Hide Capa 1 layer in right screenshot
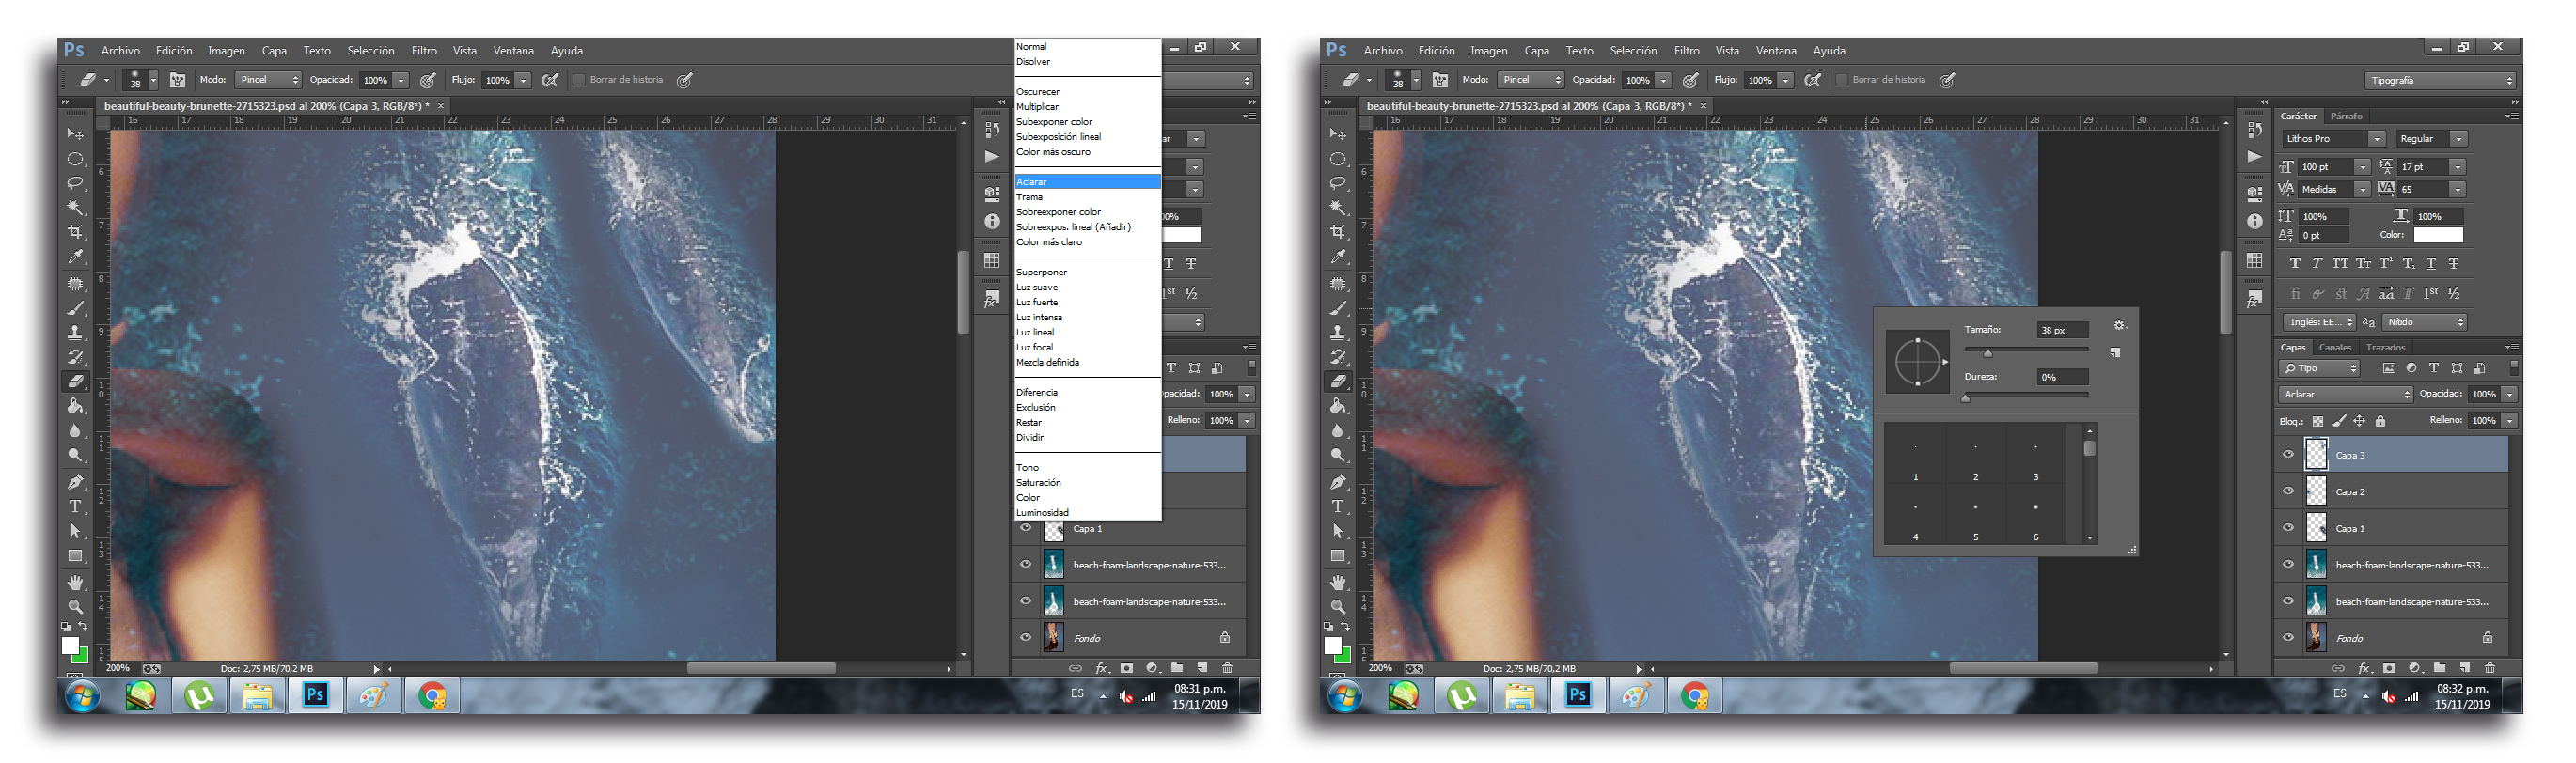This screenshot has height=763, width=2576. (2288, 528)
